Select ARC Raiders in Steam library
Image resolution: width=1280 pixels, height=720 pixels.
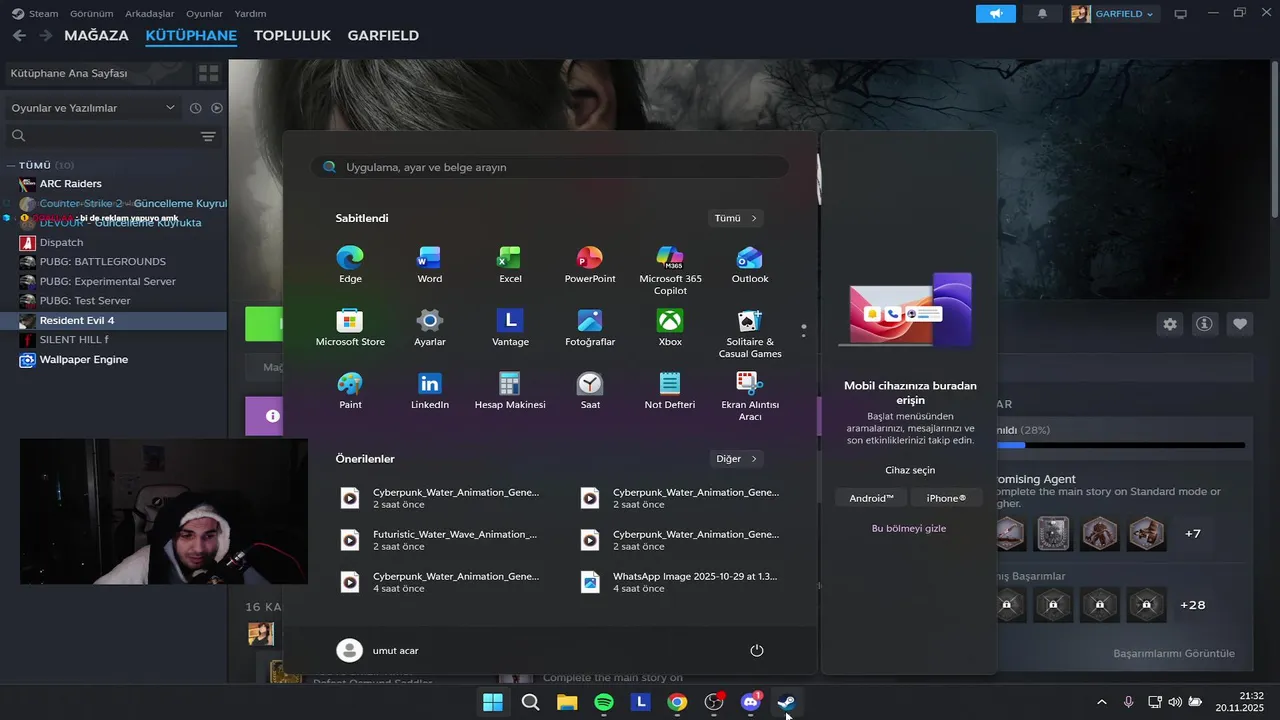point(114,184)
